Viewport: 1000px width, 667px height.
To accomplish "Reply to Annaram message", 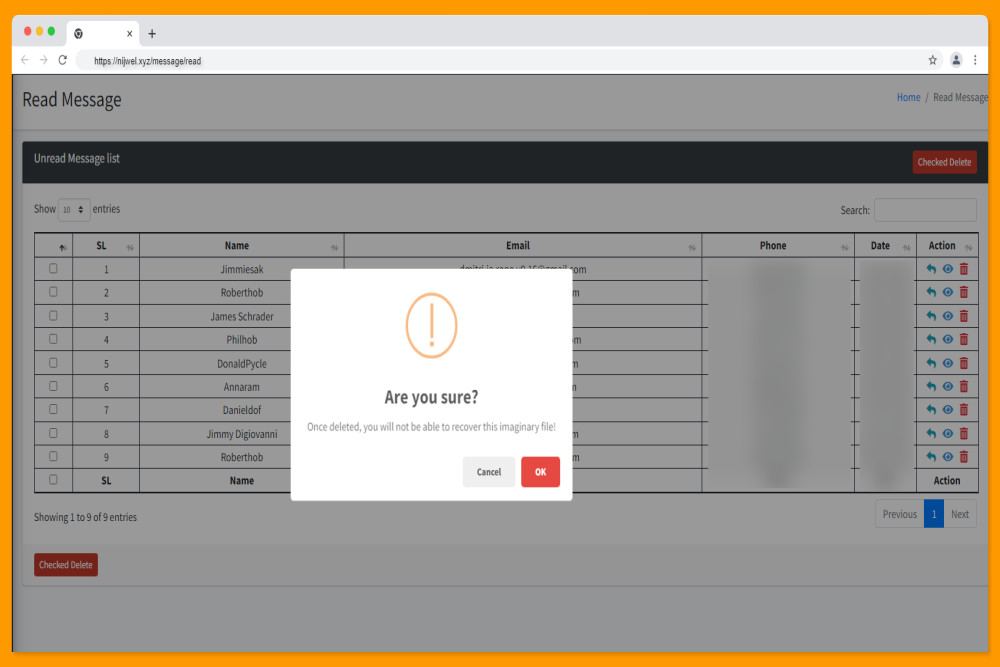I will click(931, 386).
